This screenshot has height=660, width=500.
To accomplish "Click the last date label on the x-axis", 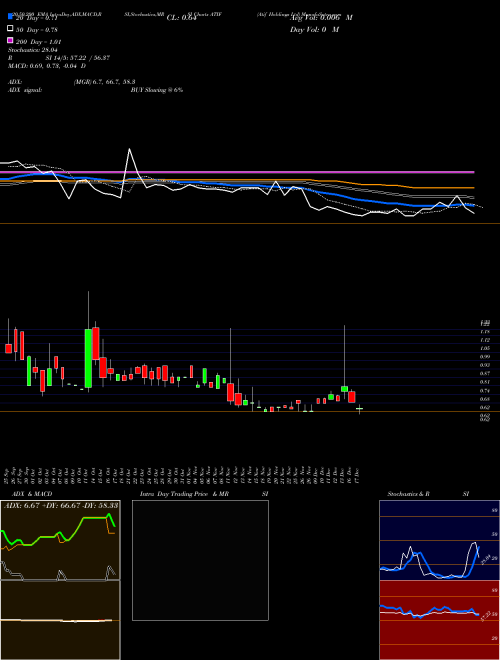I will pyautogui.click(x=359, y=474).
